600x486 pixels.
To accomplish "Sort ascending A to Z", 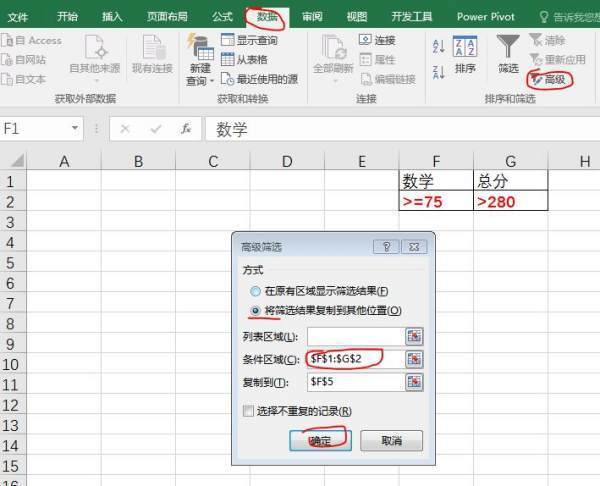I will tap(439, 47).
